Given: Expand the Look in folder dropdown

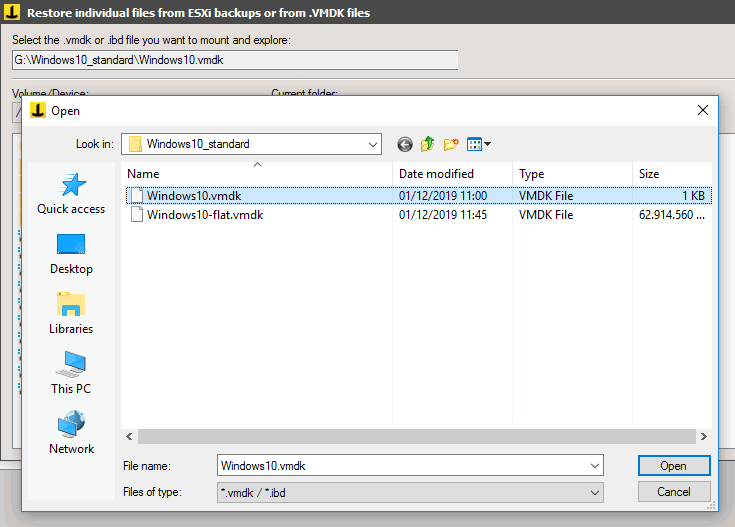Looking at the screenshot, I should (x=373, y=144).
